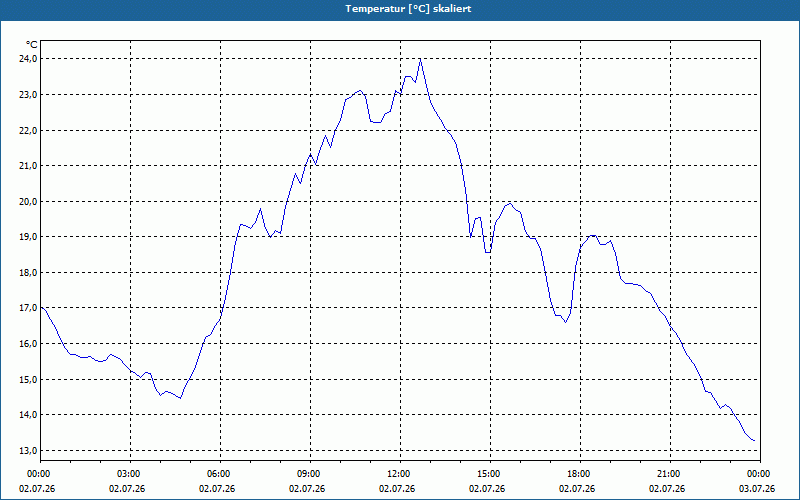This screenshot has height=500, width=800.
Task: Select the 06:00 time label on x-axis
Action: (x=220, y=474)
